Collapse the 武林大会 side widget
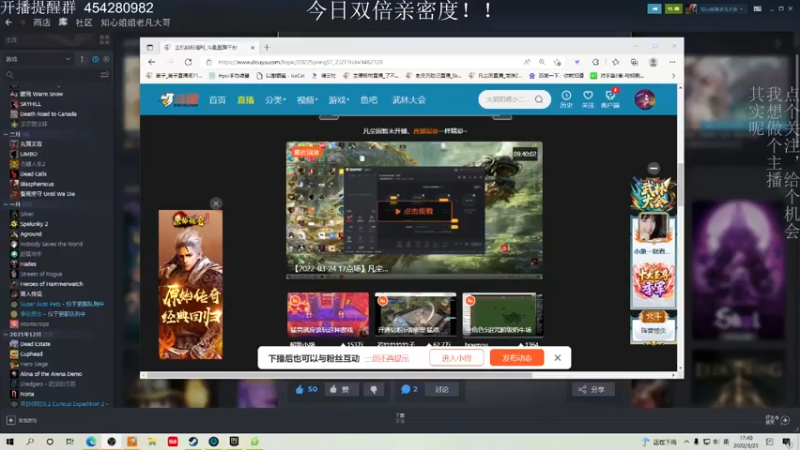 (654, 168)
